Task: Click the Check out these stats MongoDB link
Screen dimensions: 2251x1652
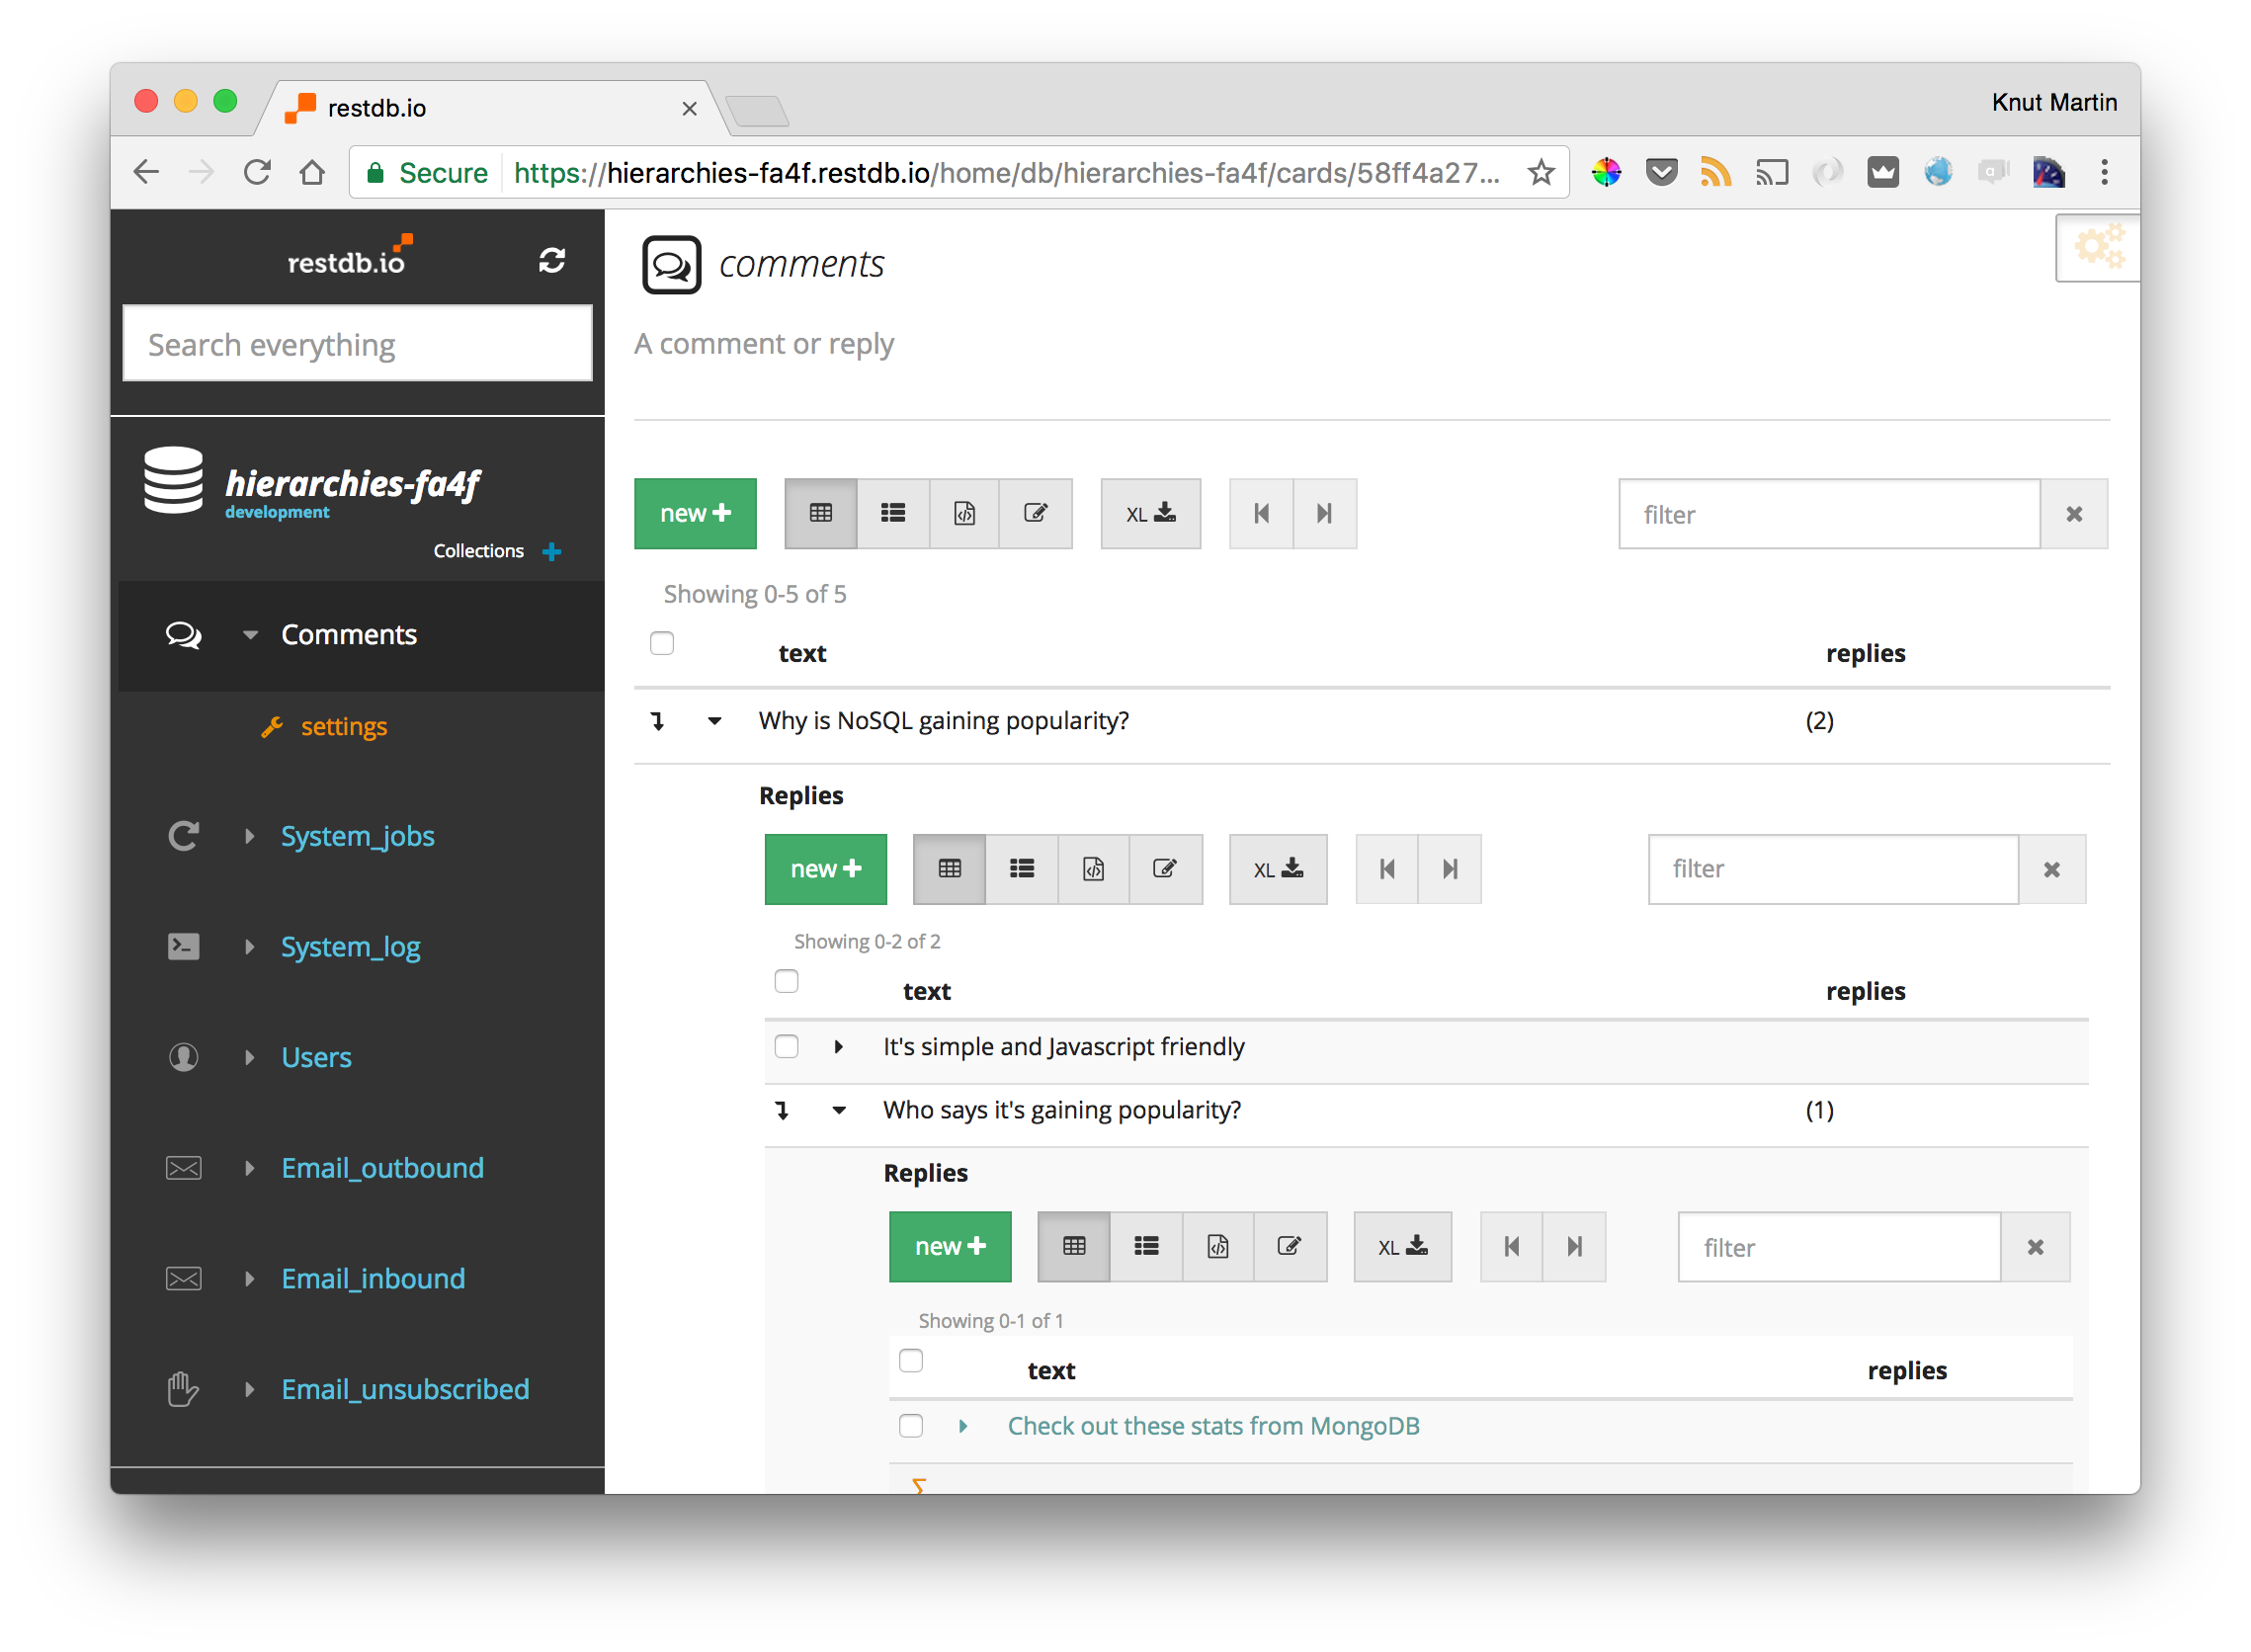Action: (x=1211, y=1425)
